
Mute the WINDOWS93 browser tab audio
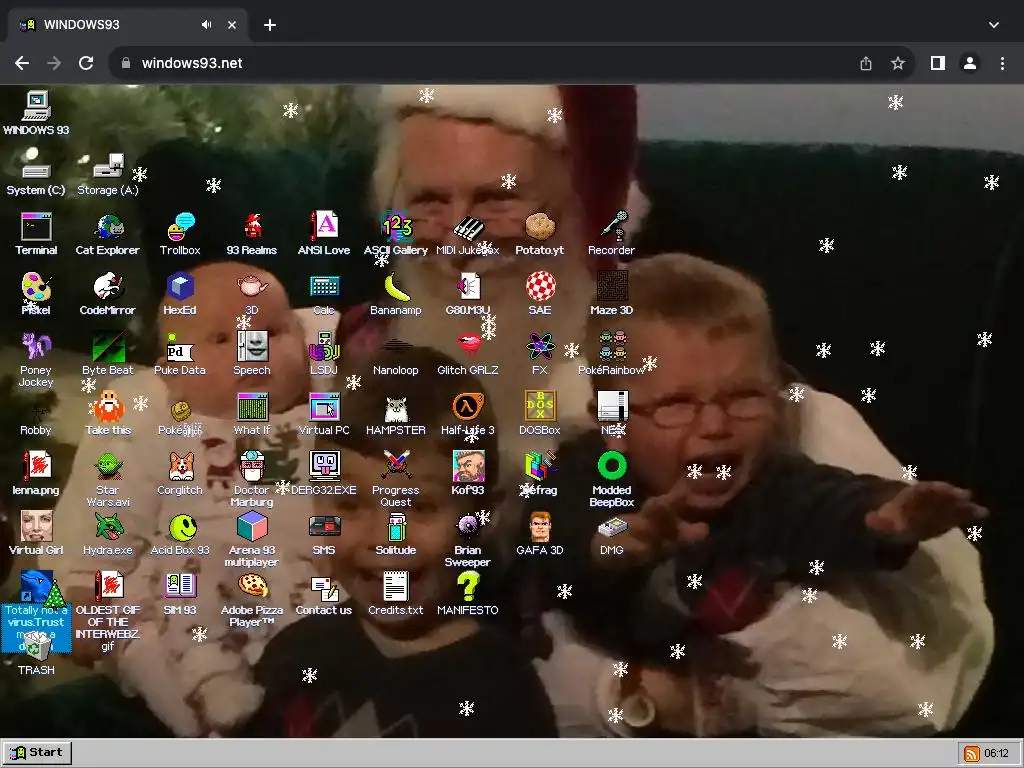pyautogui.click(x=206, y=25)
